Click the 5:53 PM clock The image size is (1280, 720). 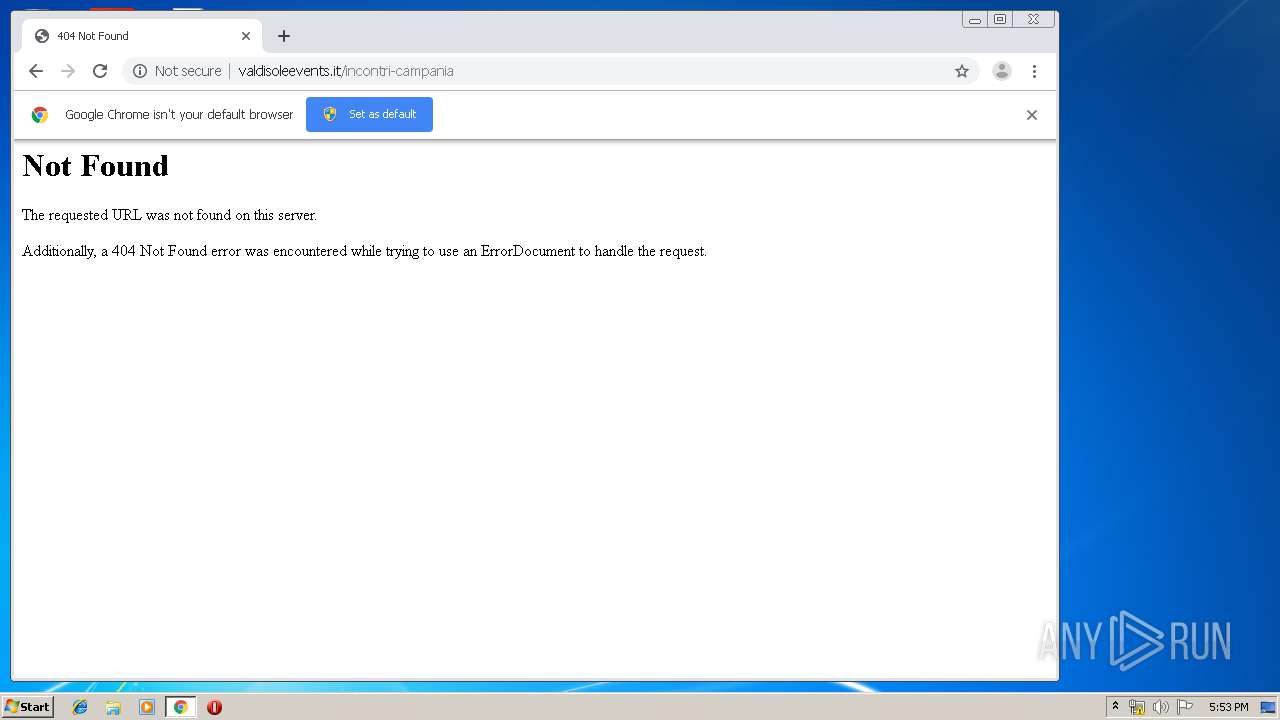1228,707
